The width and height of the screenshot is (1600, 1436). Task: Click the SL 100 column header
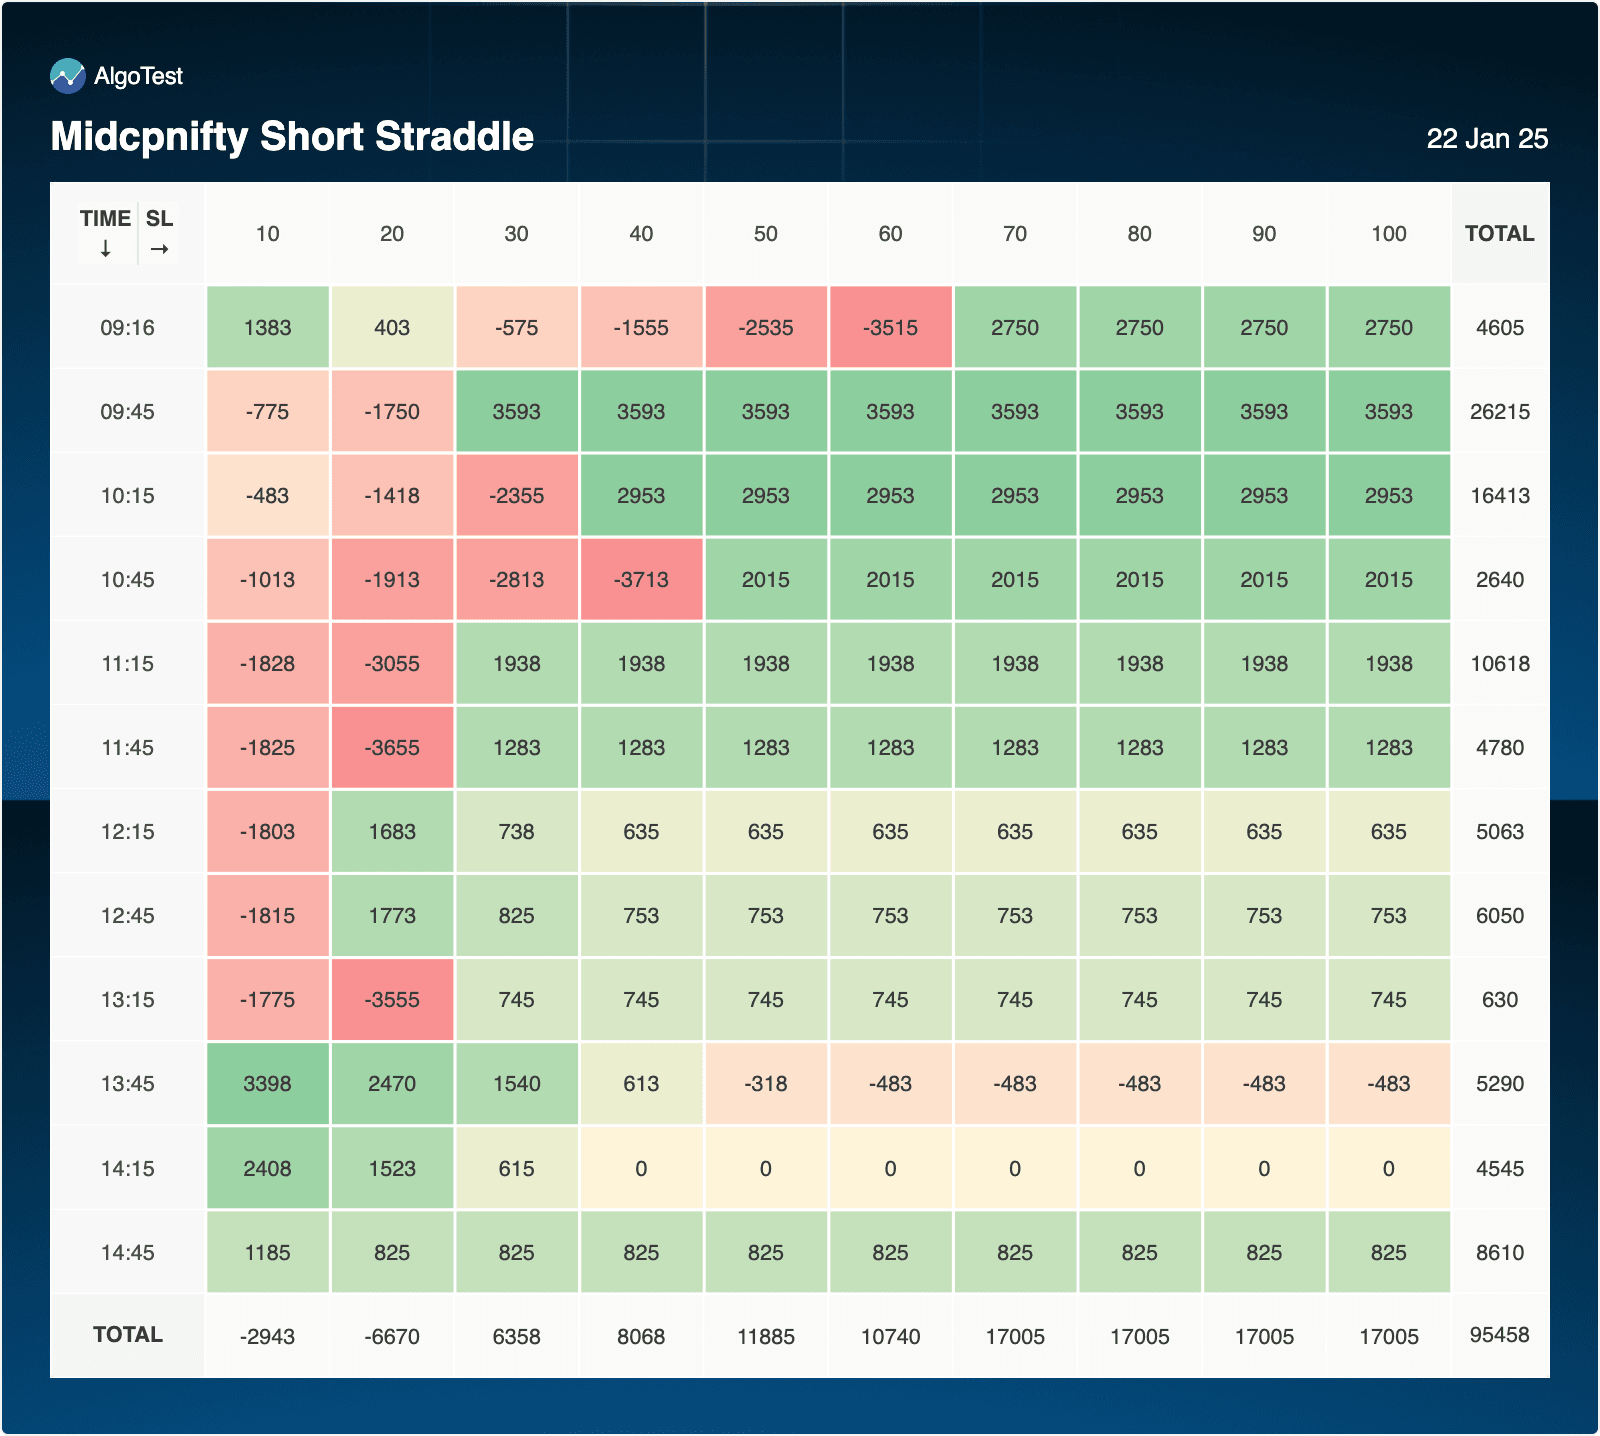pyautogui.click(x=1388, y=234)
